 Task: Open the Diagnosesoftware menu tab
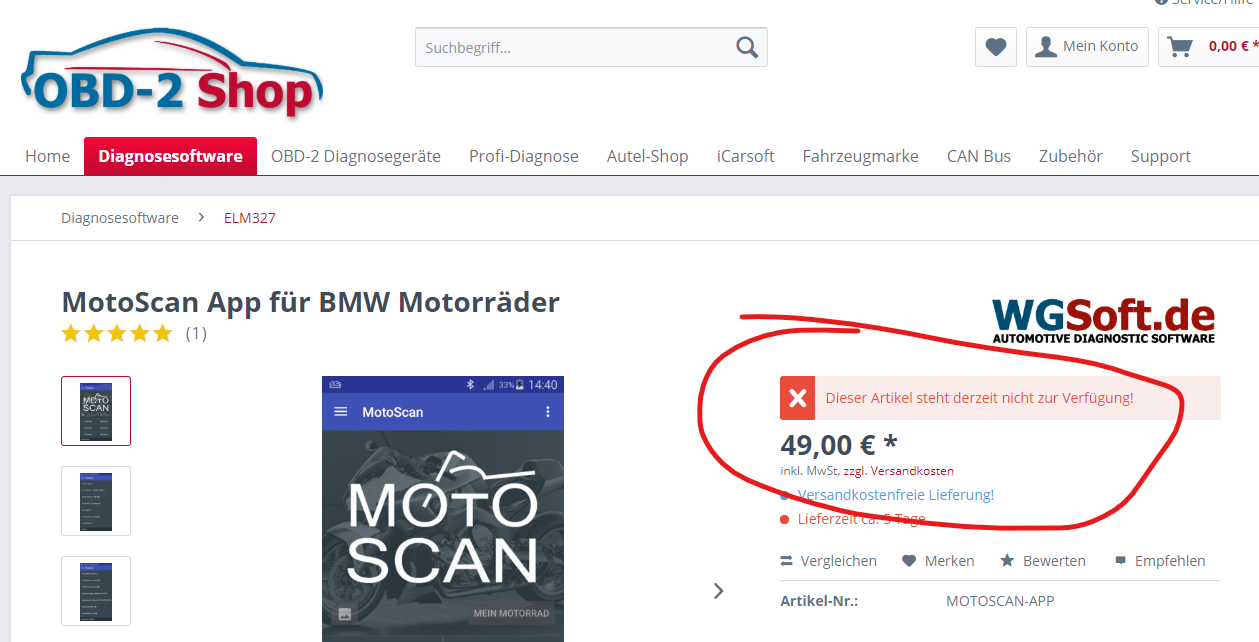170,156
